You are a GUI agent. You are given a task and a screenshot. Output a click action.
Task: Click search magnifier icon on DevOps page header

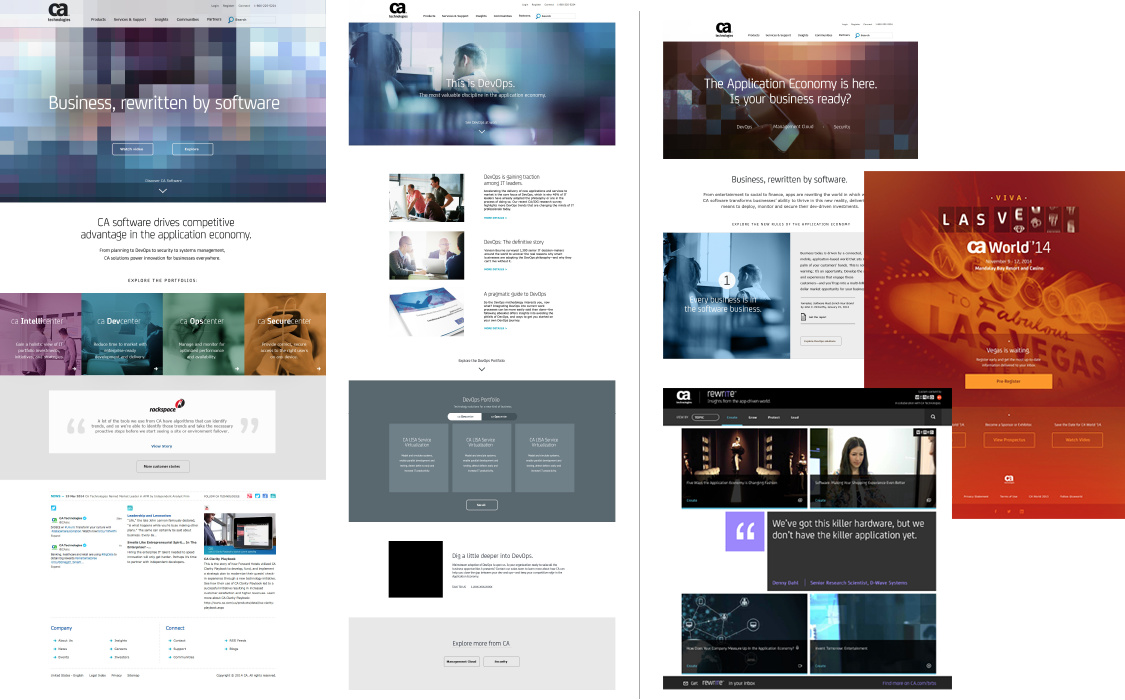[x=538, y=16]
